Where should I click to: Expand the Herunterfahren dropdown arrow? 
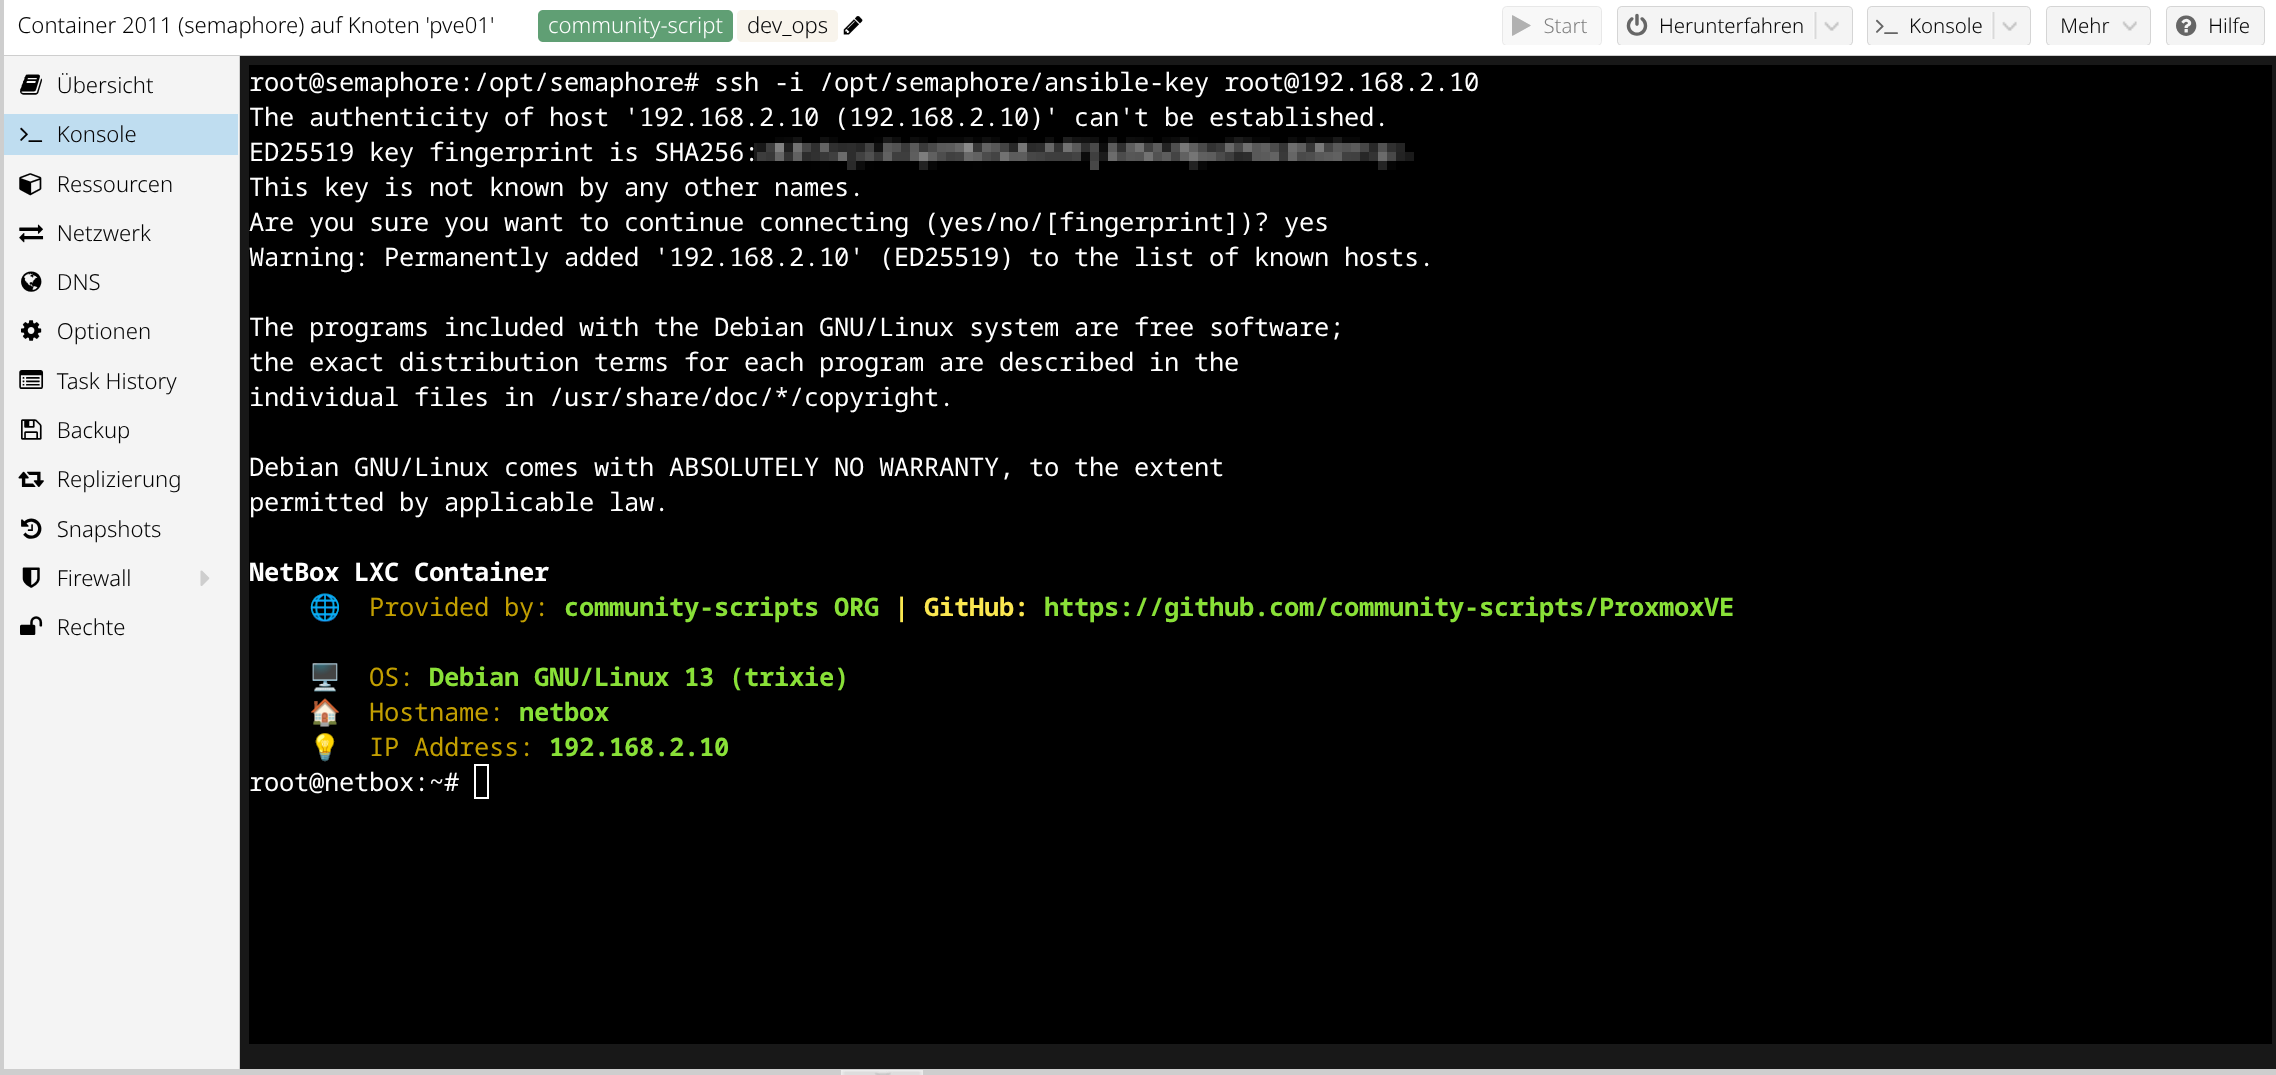(x=1832, y=26)
